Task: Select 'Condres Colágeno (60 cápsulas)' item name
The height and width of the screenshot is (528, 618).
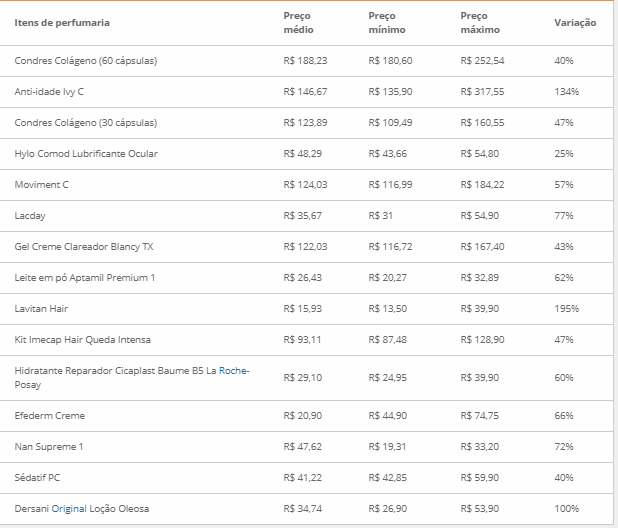Action: 85,61
